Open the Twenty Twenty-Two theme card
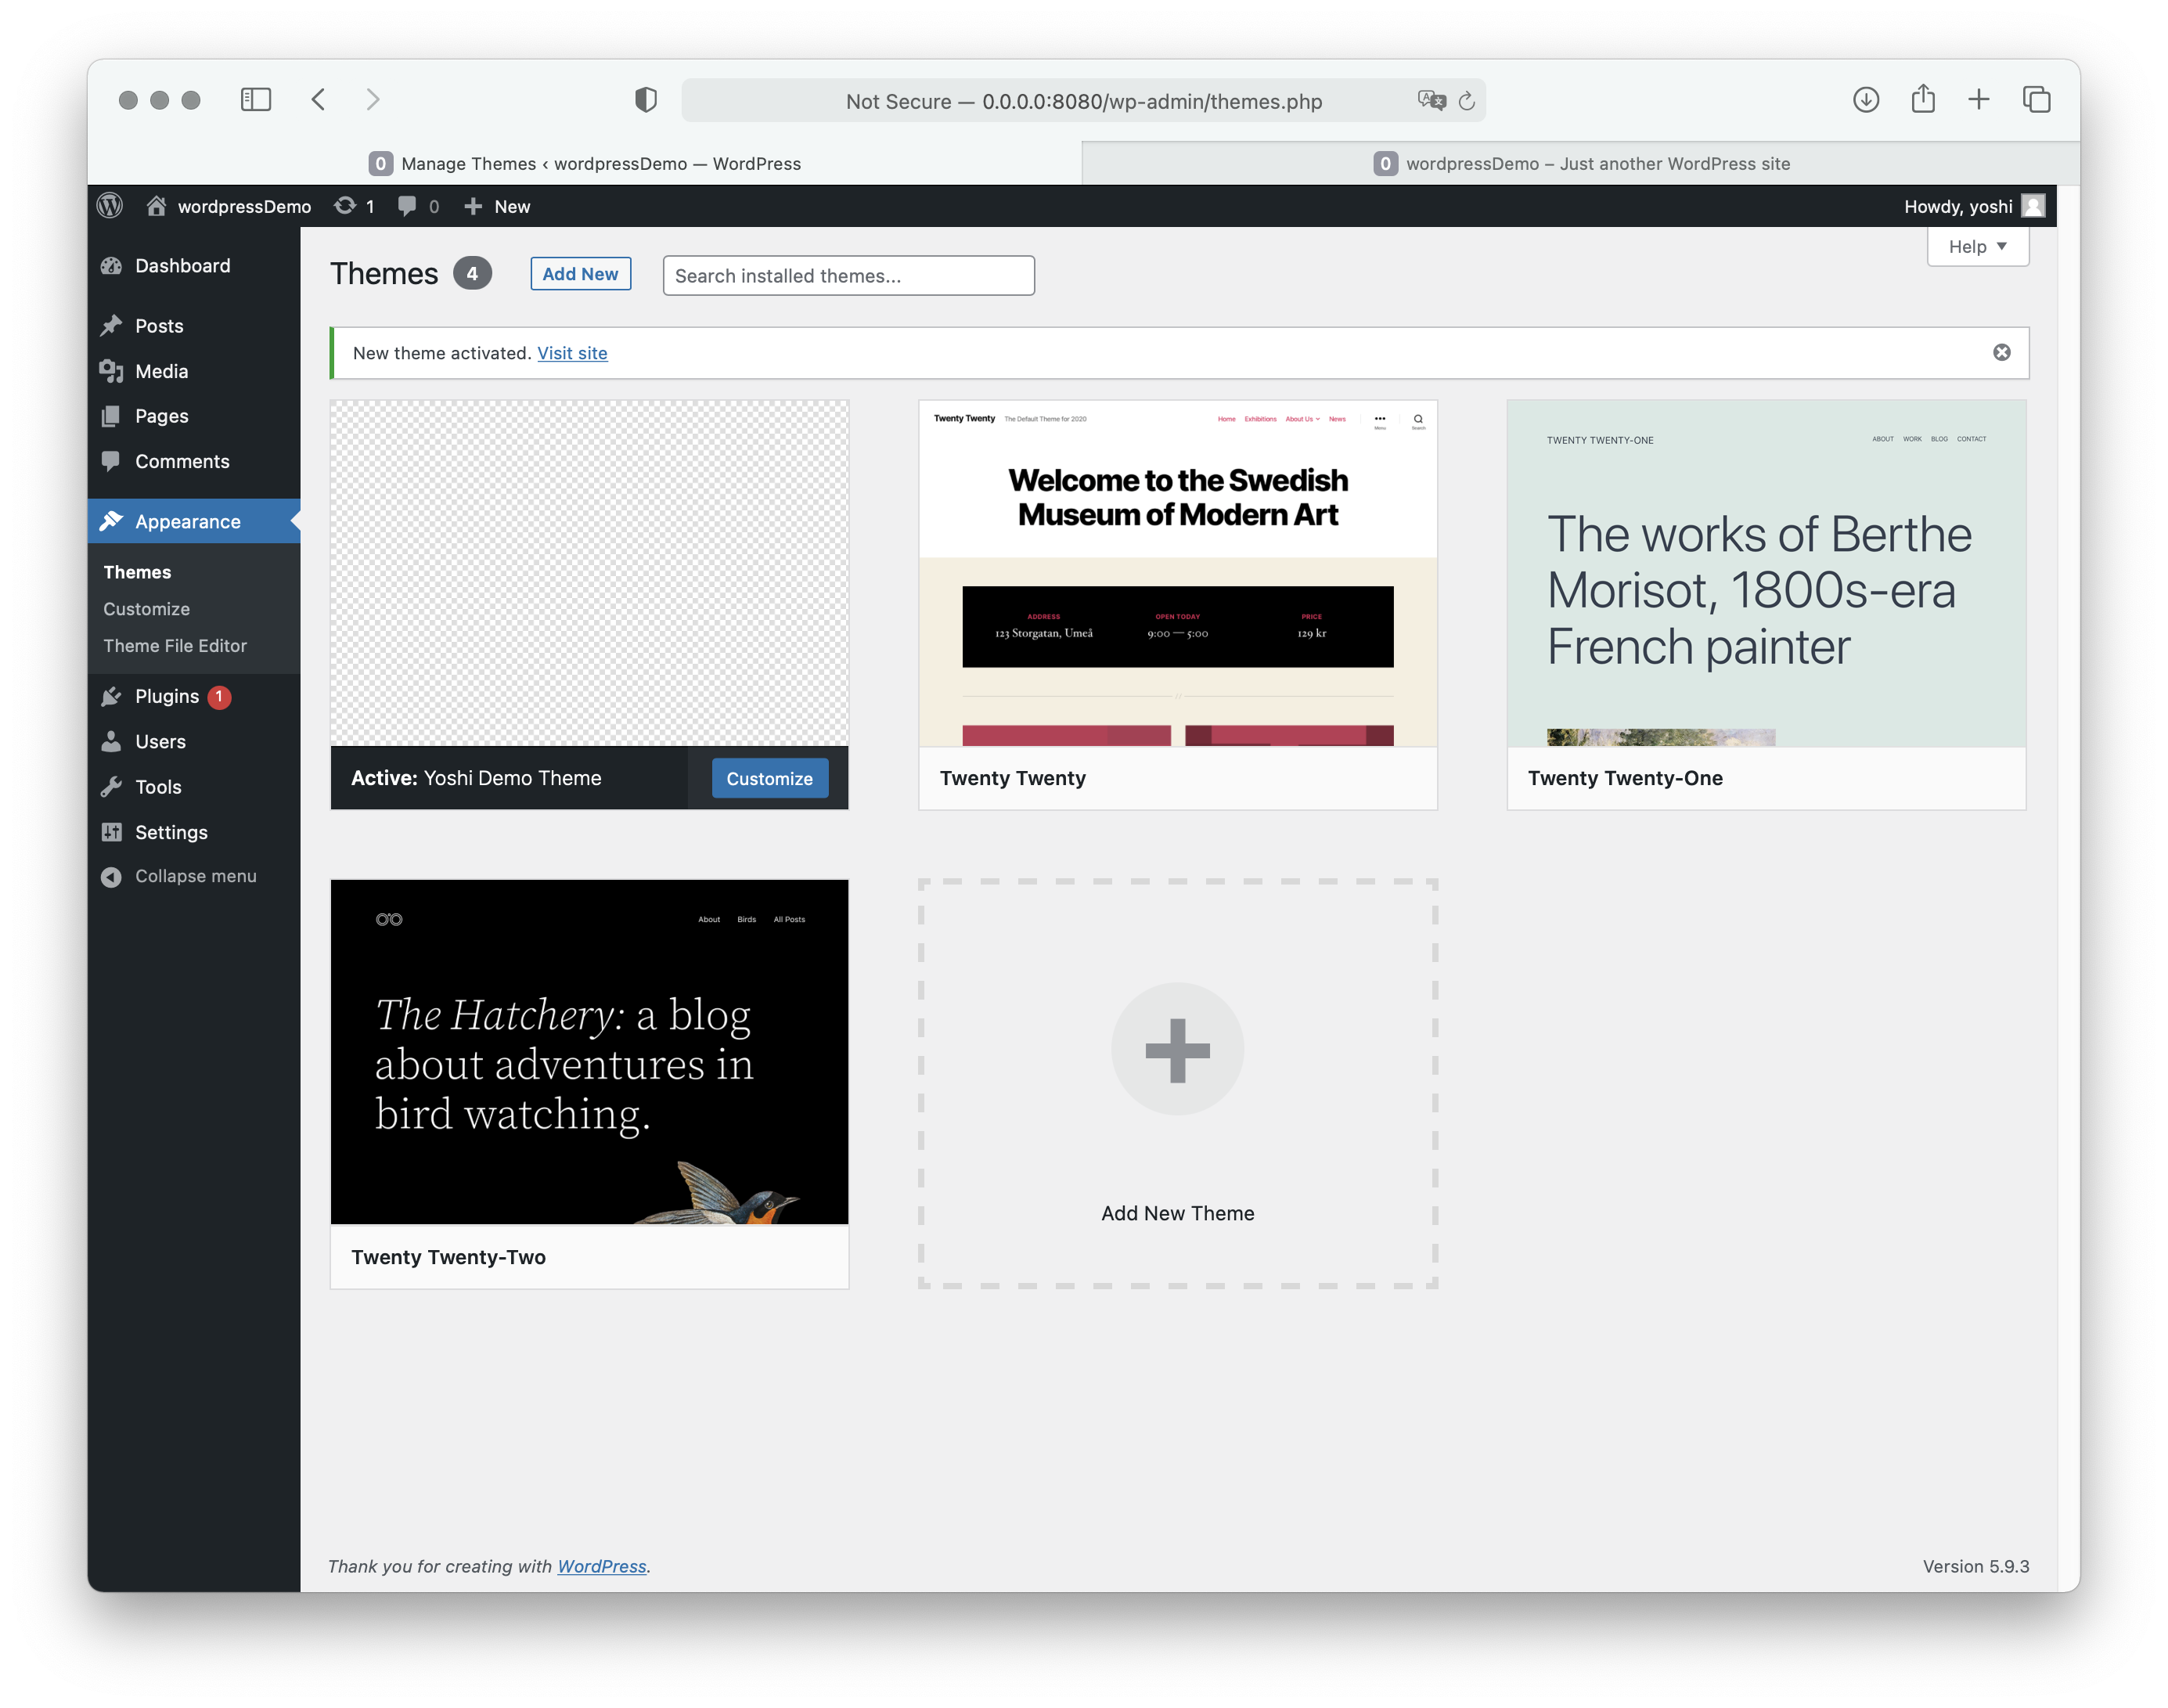This screenshot has width=2168, height=1708. [589, 1084]
